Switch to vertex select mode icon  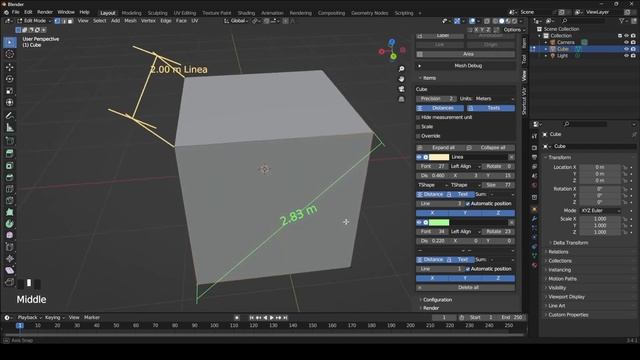tap(57, 21)
